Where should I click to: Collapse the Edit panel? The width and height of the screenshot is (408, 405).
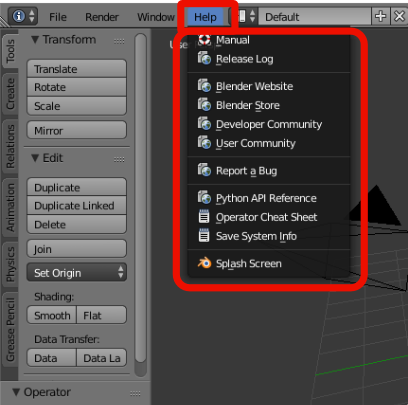click(x=35, y=158)
